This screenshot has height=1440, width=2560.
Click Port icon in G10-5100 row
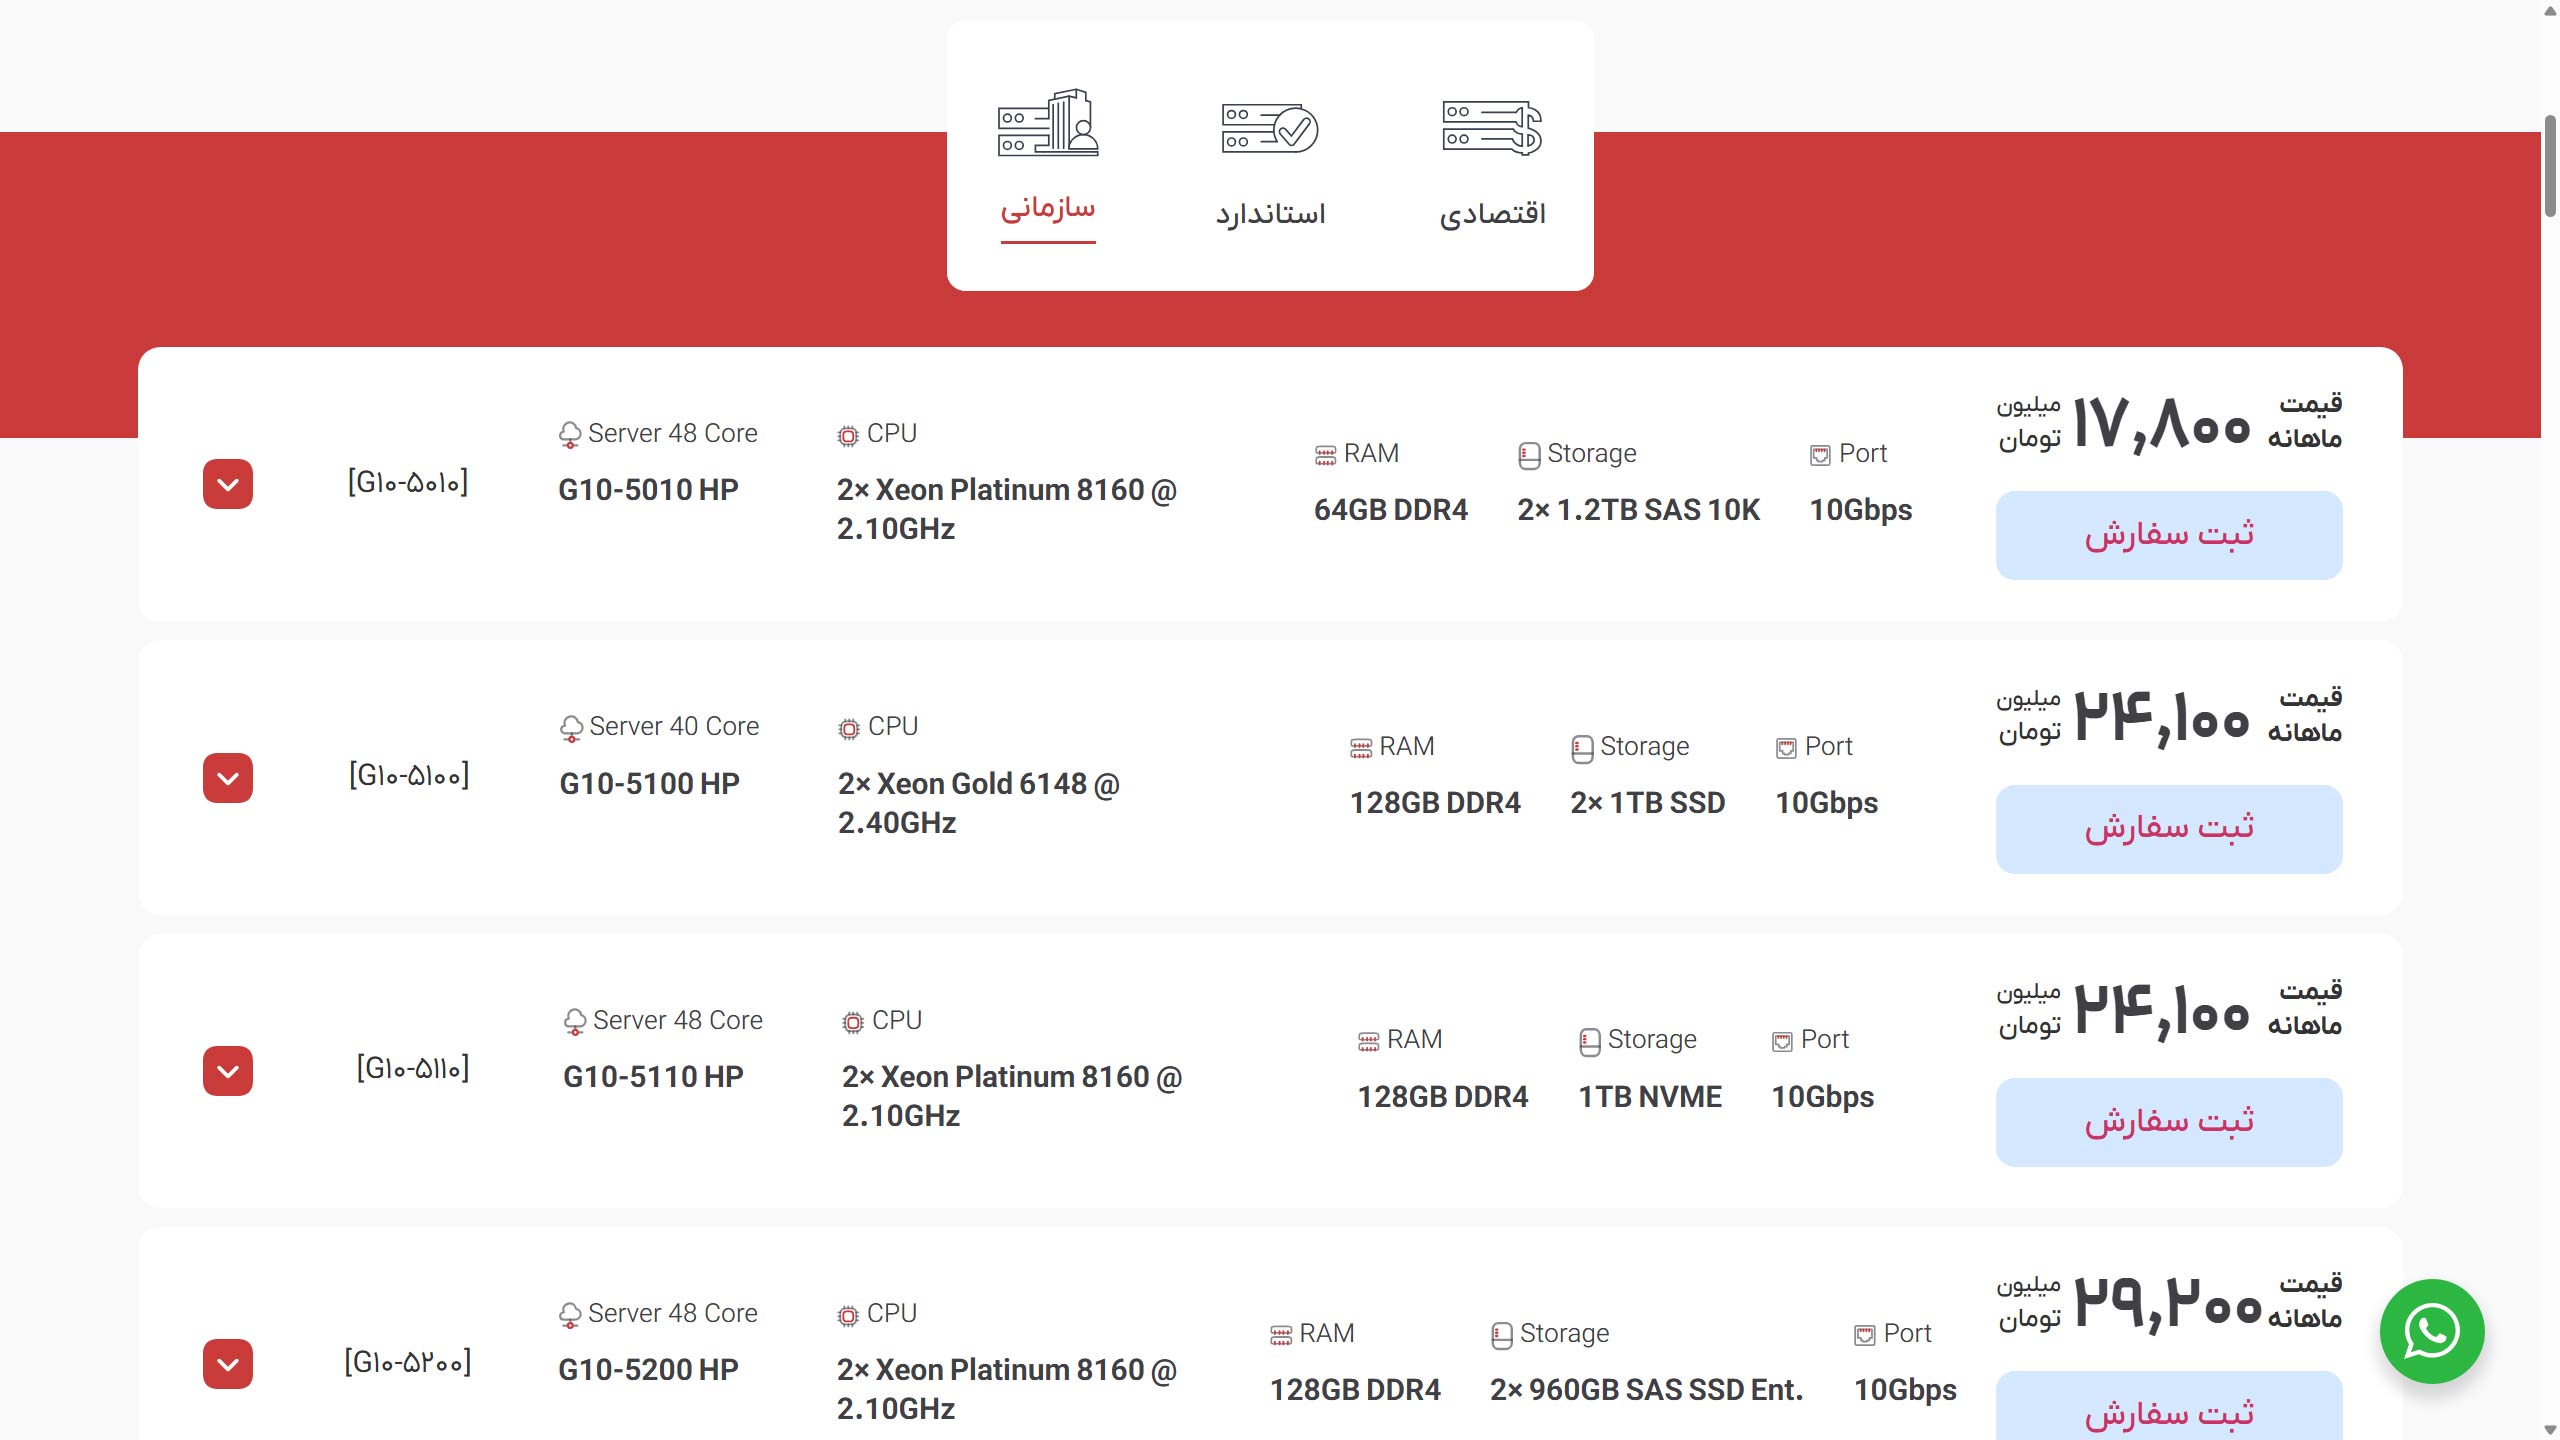click(1787, 749)
